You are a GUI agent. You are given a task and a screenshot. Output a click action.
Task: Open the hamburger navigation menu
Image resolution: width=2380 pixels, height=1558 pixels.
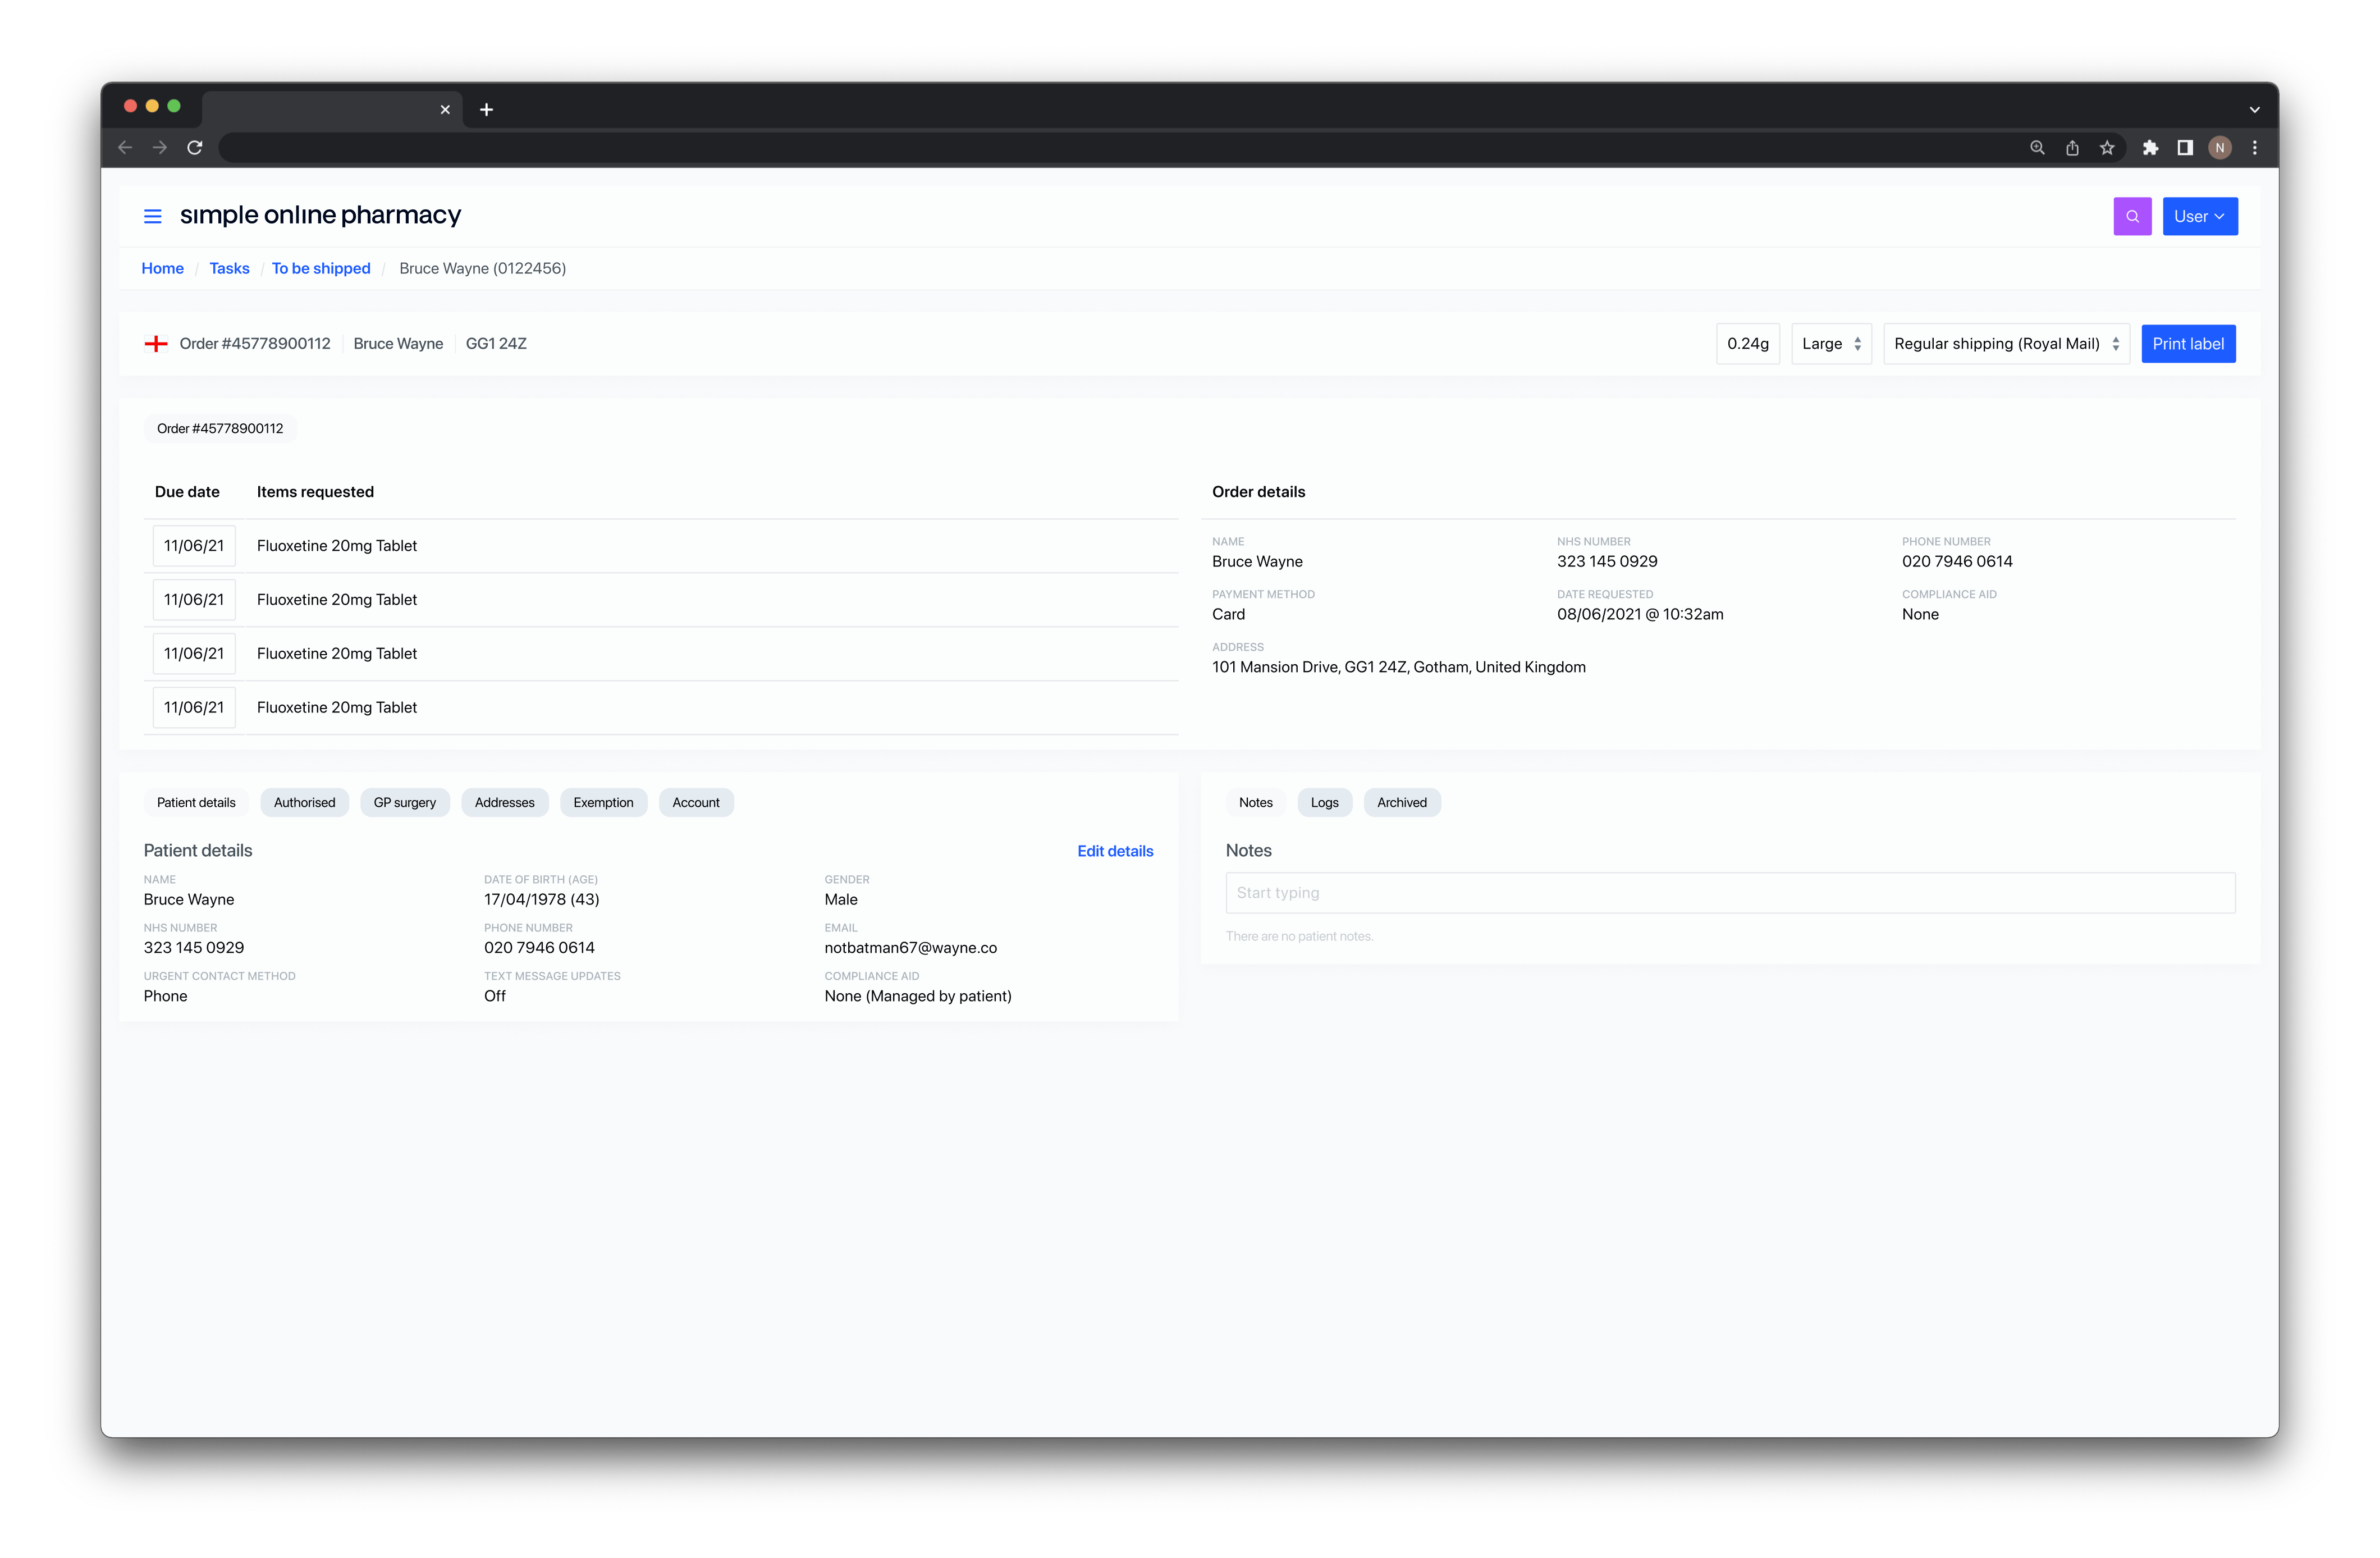[152, 216]
